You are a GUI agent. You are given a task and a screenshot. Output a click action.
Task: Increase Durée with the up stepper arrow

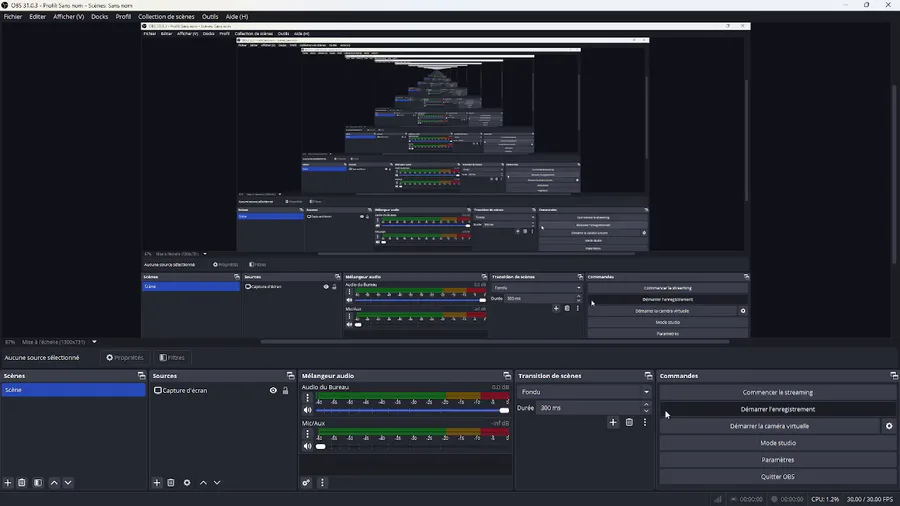(646, 405)
